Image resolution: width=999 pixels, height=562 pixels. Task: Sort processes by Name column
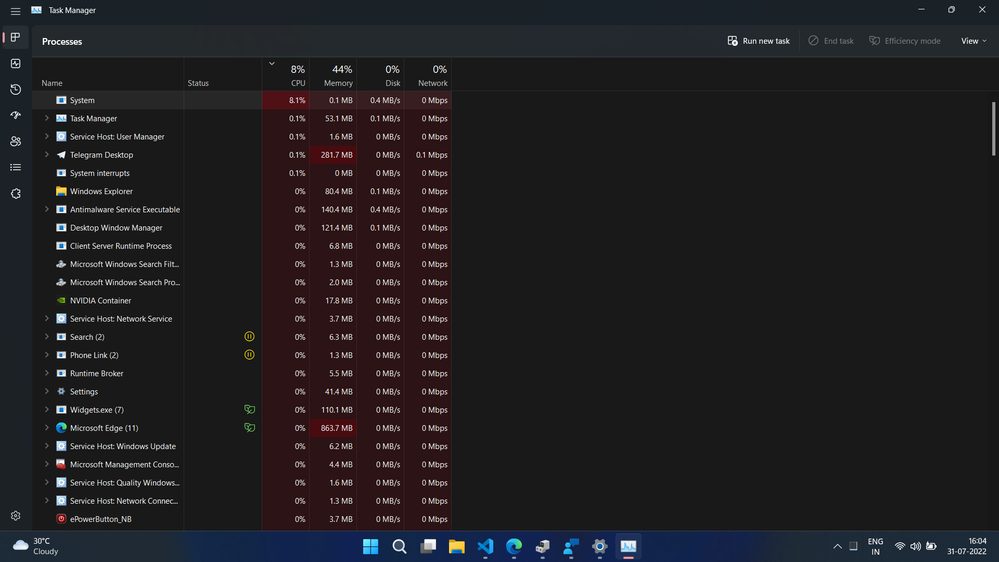(108, 75)
